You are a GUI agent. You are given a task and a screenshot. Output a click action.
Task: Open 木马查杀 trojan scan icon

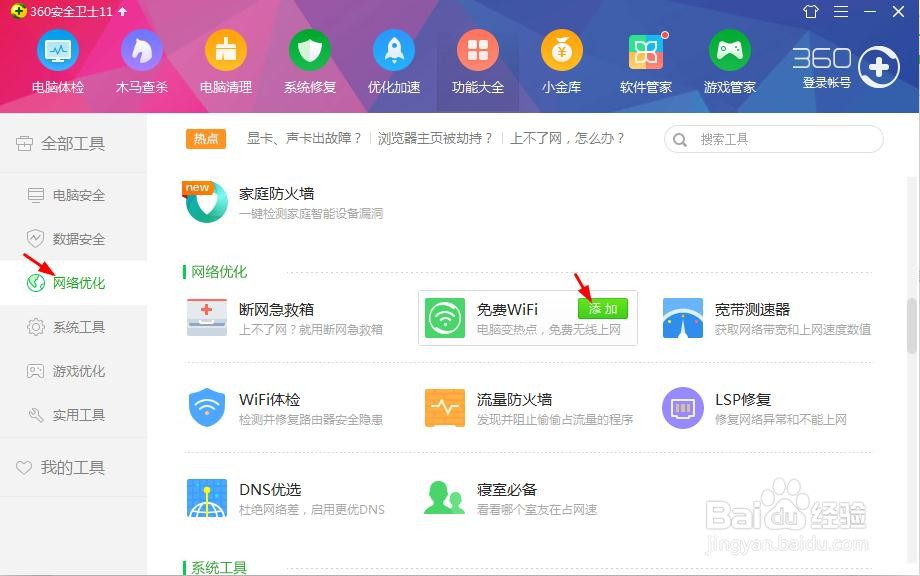point(141,50)
